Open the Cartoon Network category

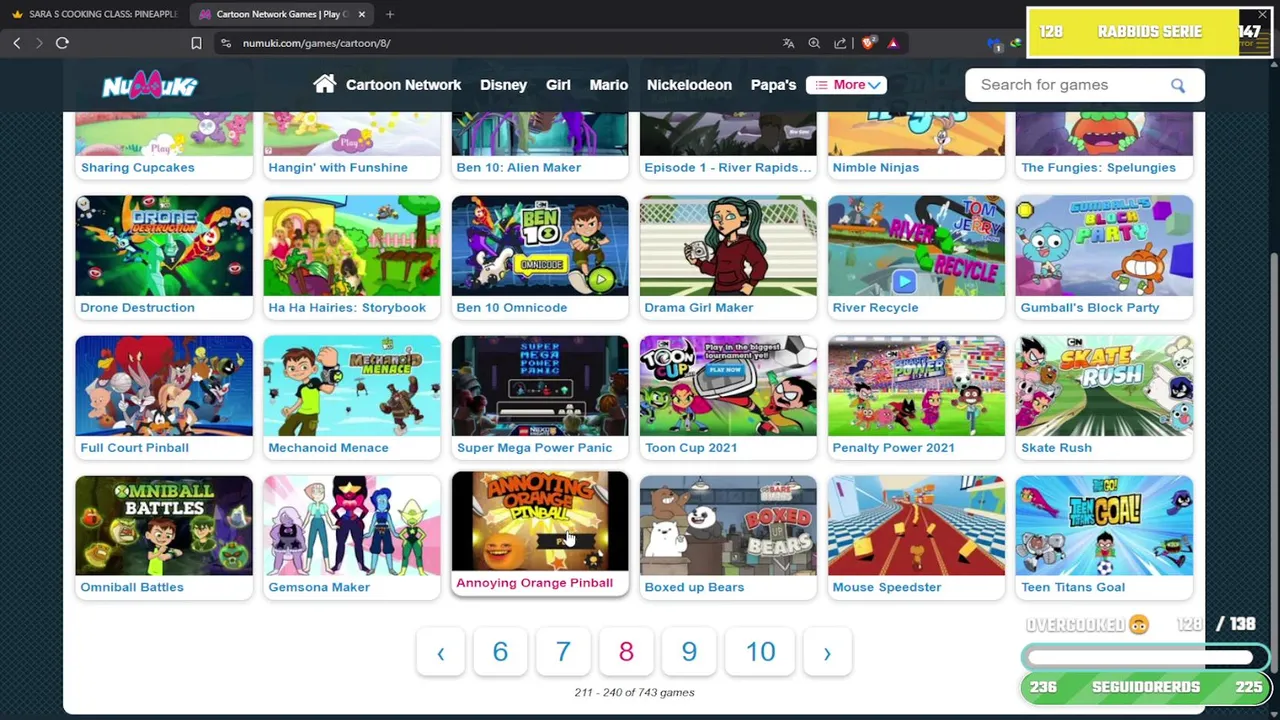[x=403, y=85]
